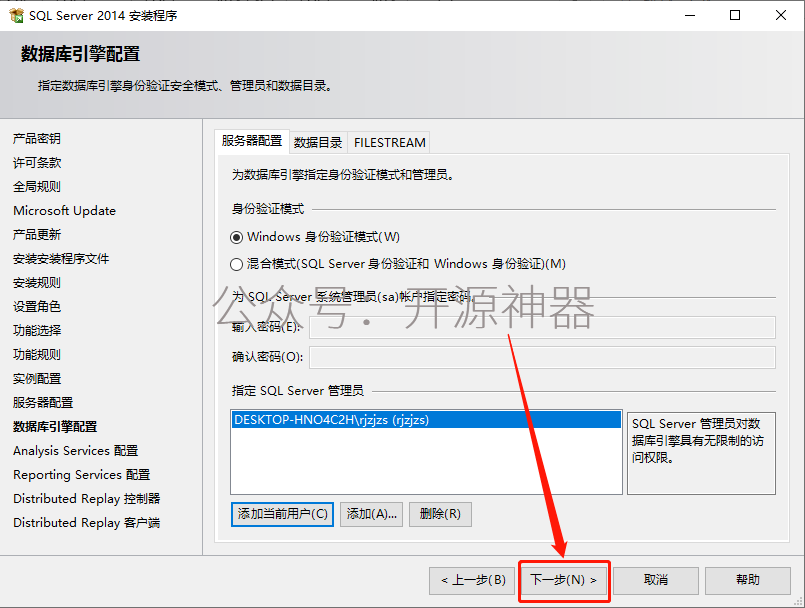Click 安装安装程序文件 step in sidebar

click(x=61, y=258)
